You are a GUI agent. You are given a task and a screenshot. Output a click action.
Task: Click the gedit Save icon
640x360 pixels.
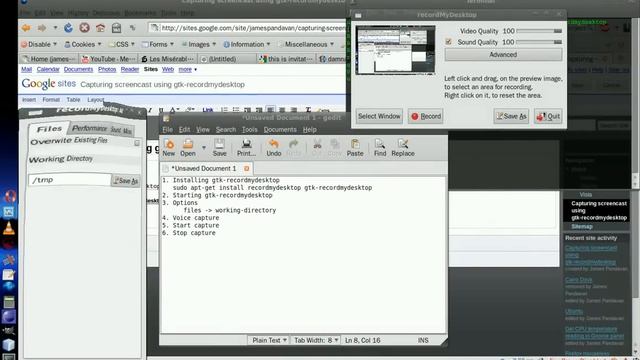(219, 144)
